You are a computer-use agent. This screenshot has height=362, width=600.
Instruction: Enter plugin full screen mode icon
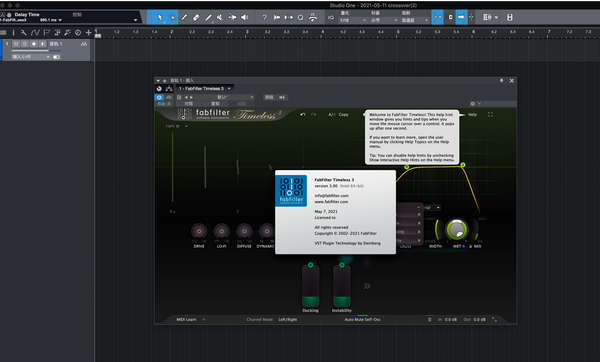pos(490,114)
